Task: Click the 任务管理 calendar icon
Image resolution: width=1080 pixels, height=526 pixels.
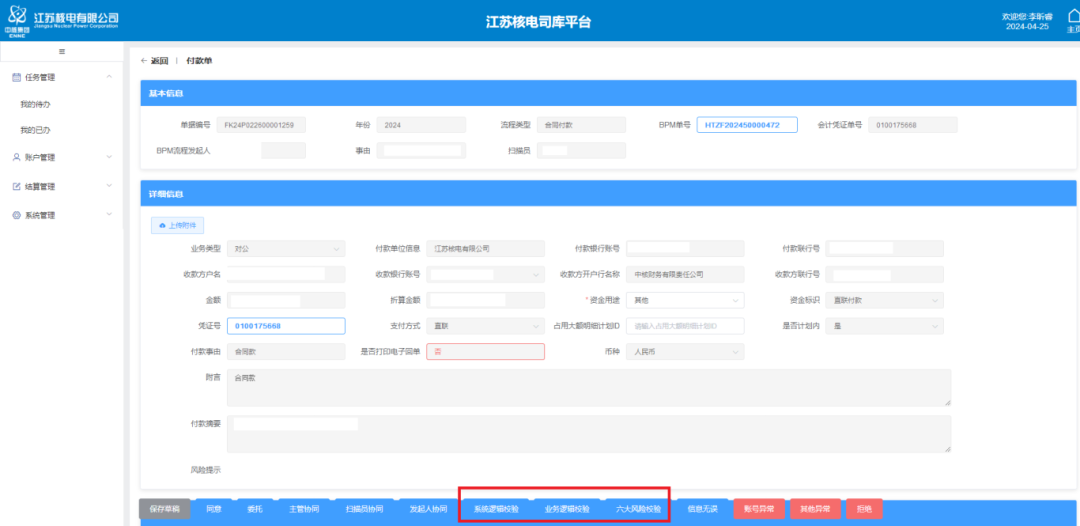Action: click(16, 77)
